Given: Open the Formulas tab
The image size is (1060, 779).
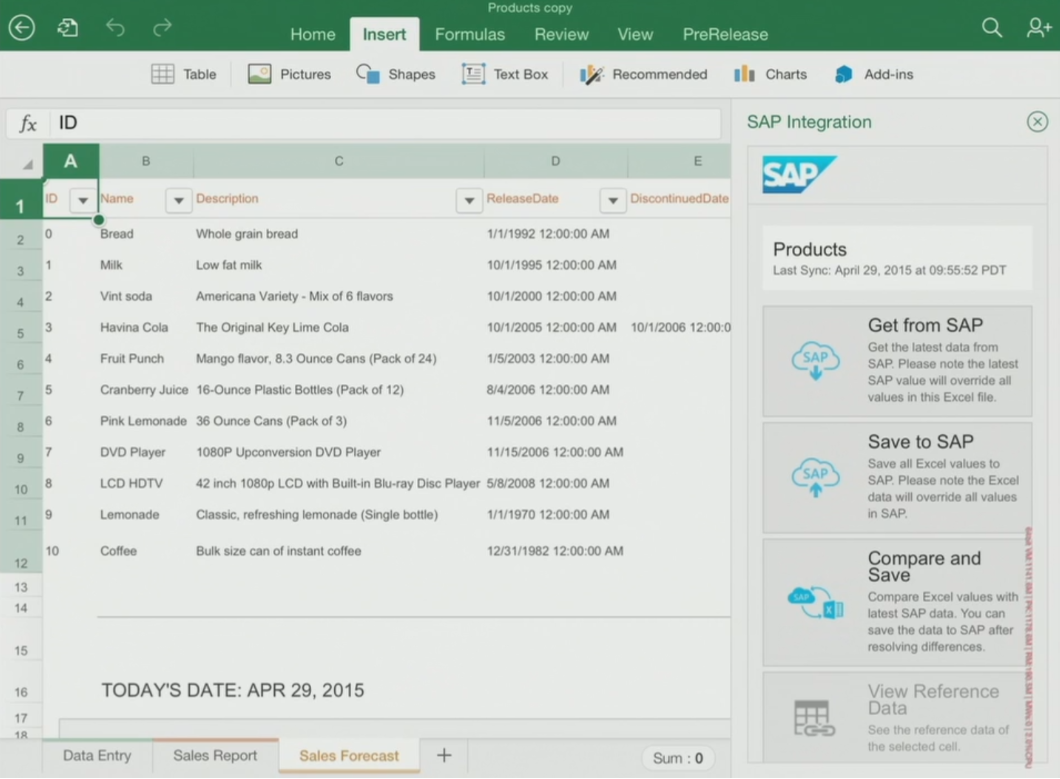Looking at the screenshot, I should (470, 34).
